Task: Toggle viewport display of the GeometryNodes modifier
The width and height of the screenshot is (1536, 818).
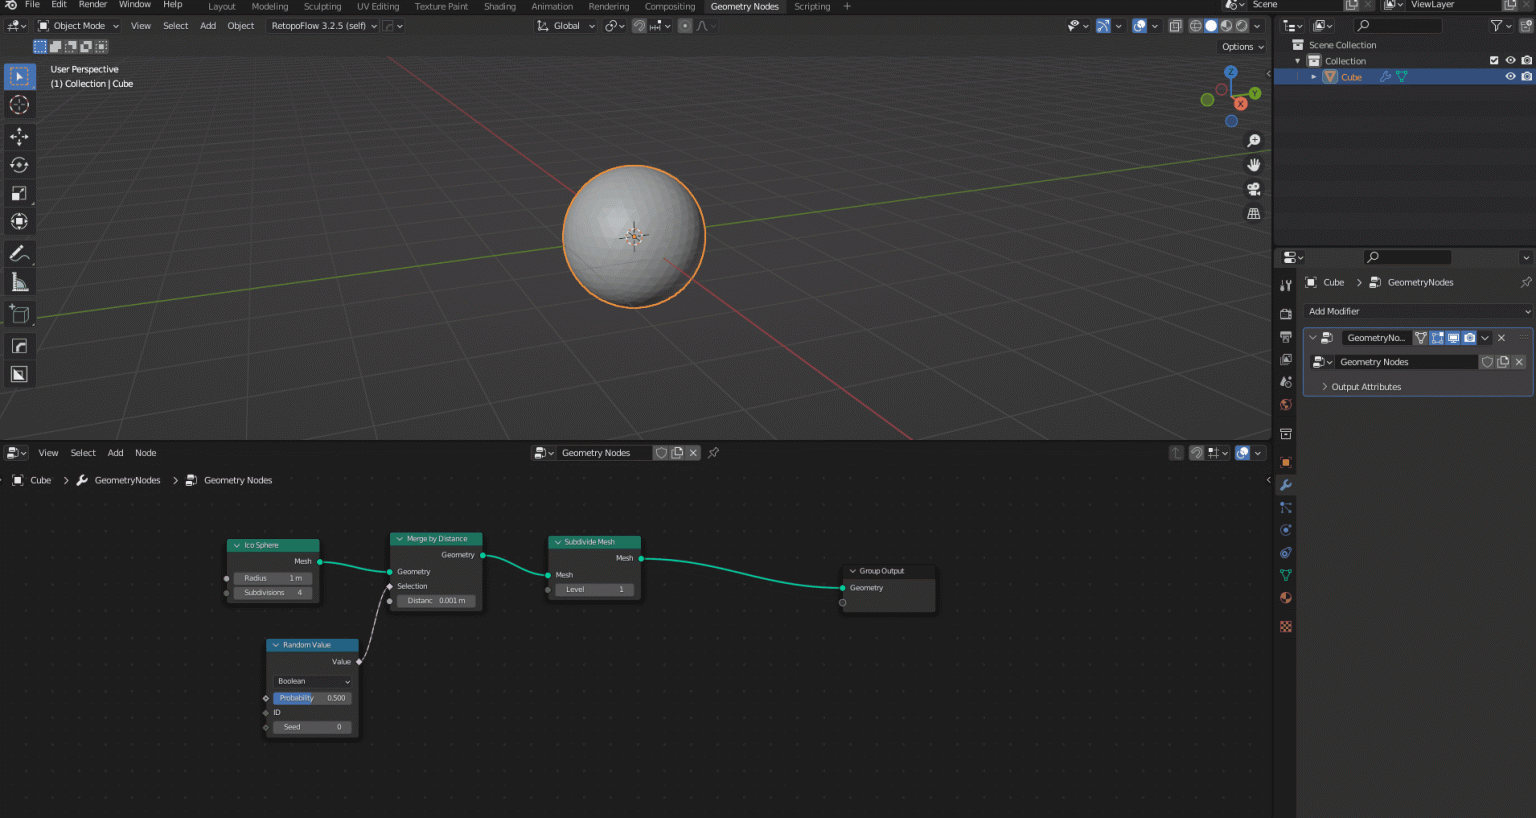Action: (x=1453, y=338)
